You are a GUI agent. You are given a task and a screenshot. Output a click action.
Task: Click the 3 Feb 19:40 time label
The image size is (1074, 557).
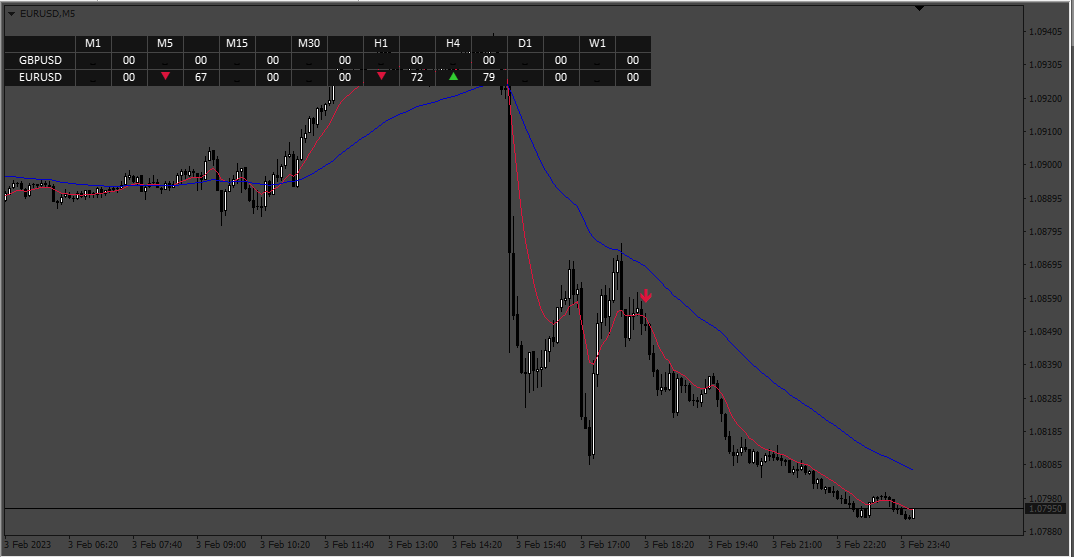pos(734,545)
